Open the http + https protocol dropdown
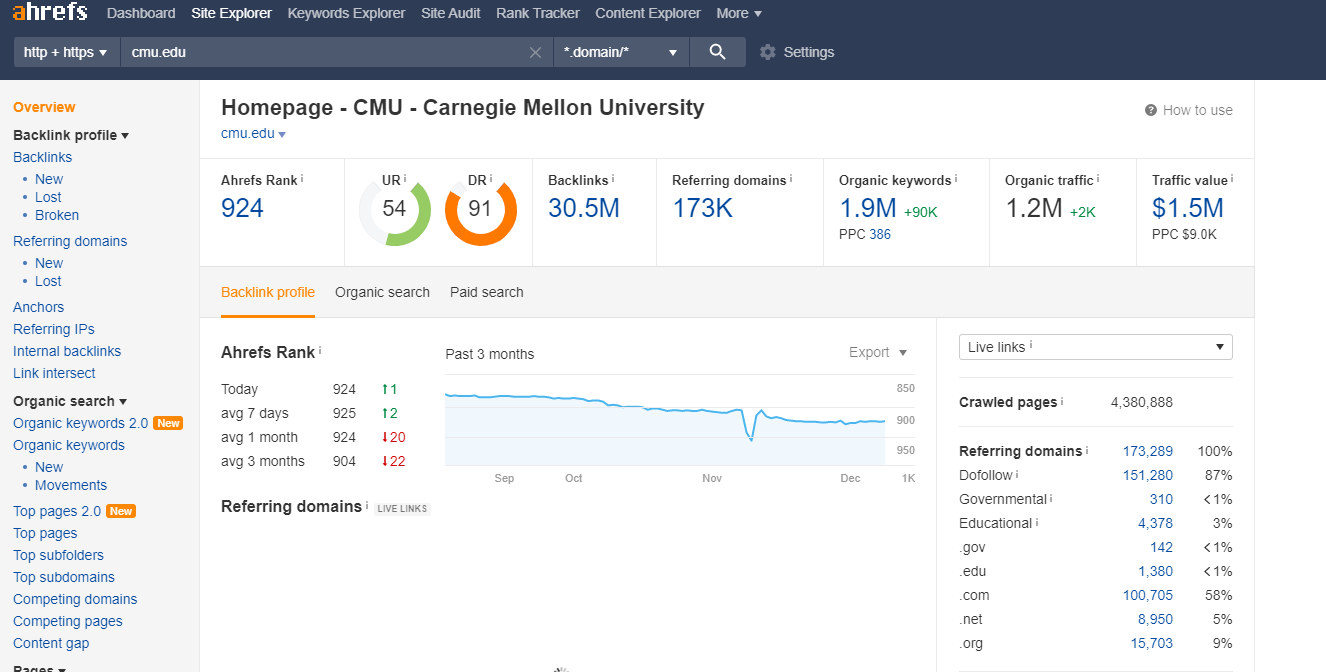 (65, 51)
